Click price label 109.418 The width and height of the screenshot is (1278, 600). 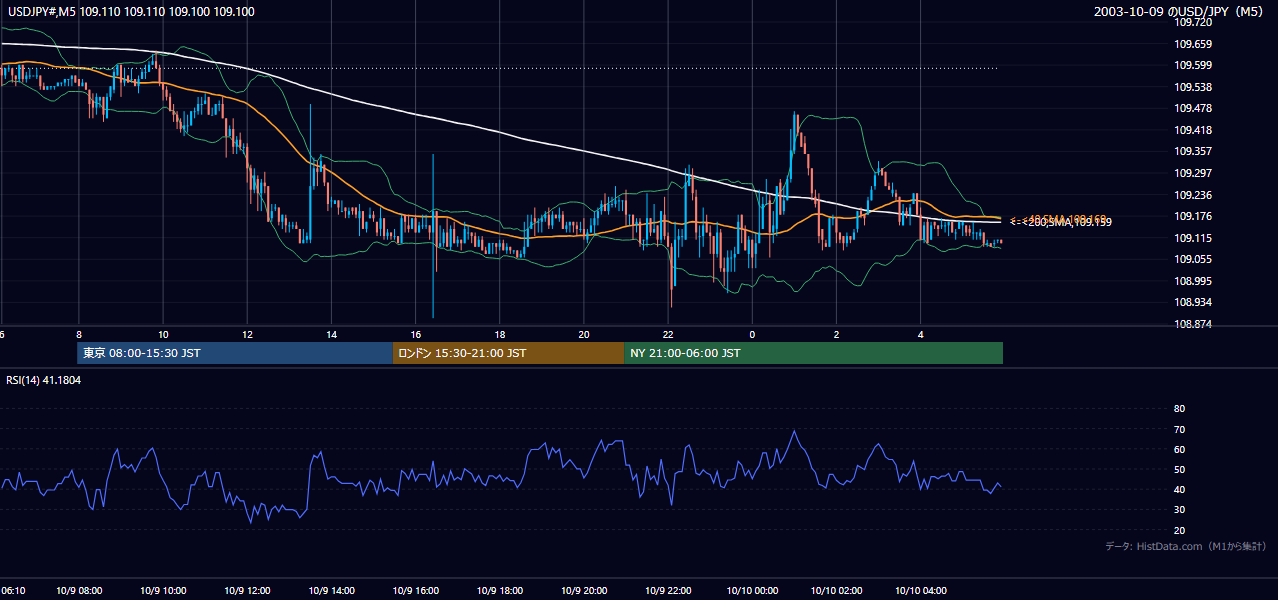(x=1193, y=130)
